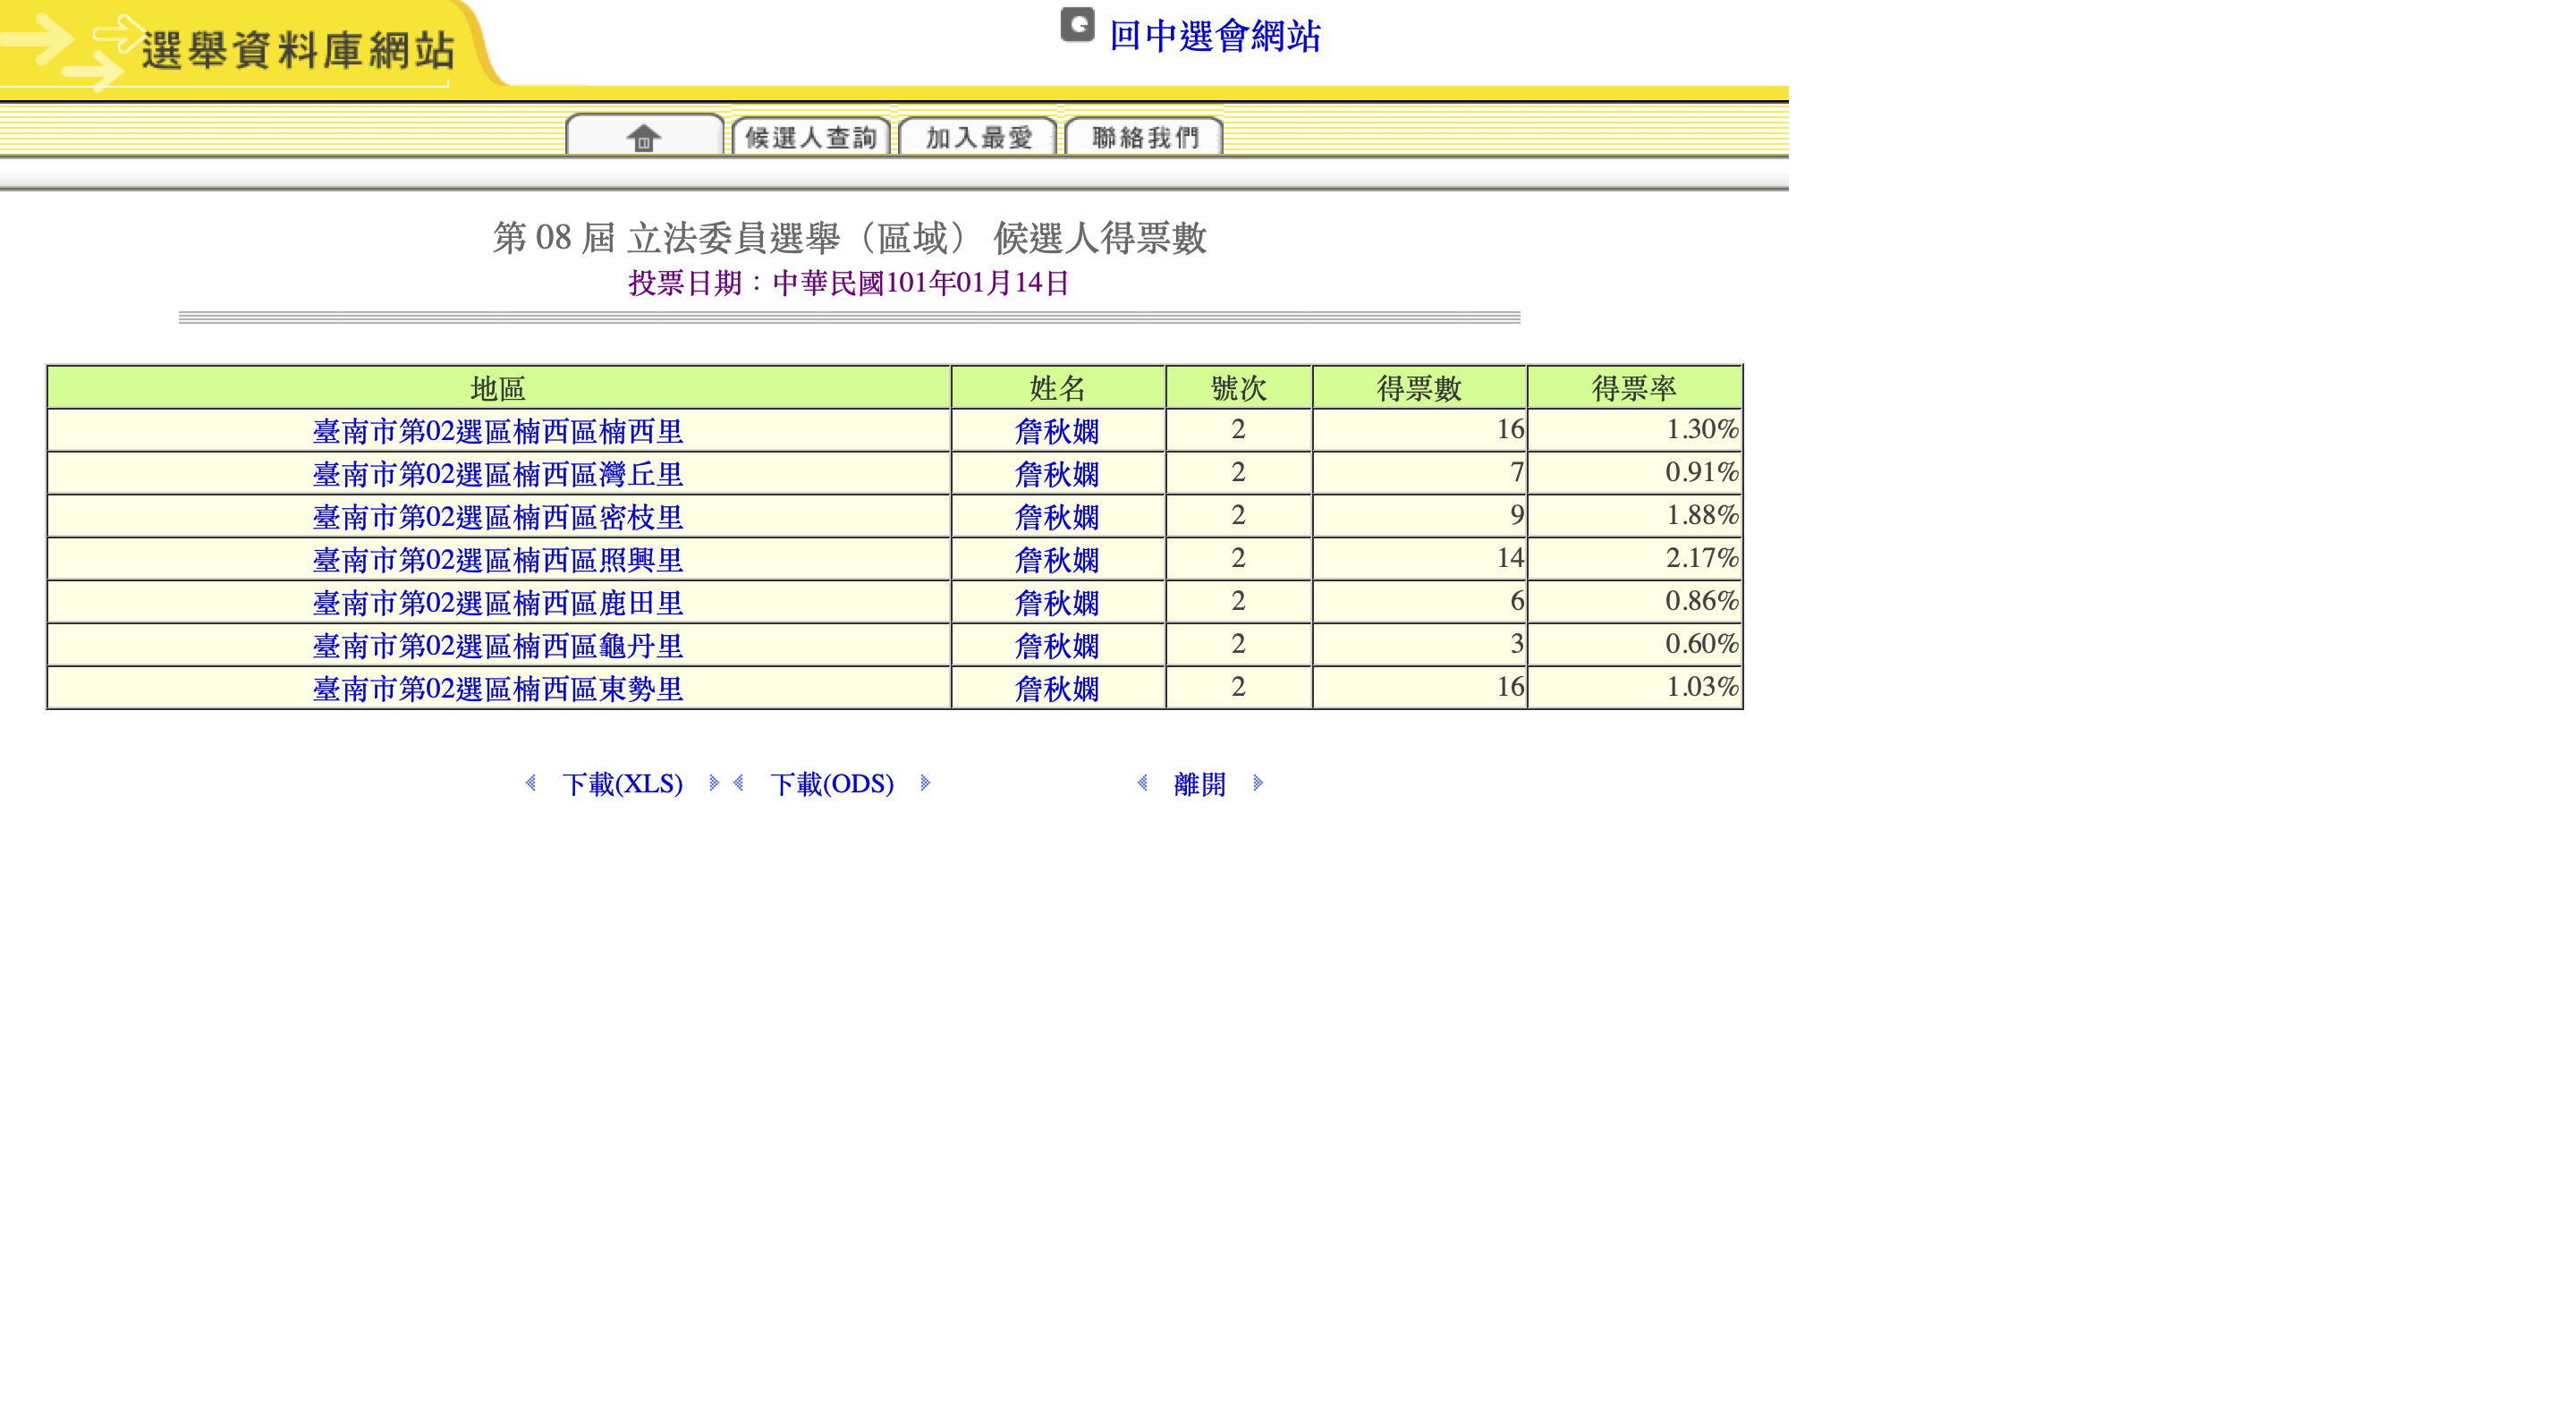The width and height of the screenshot is (2576, 1422).
Task: Download results as ODS
Action: pos(831,784)
